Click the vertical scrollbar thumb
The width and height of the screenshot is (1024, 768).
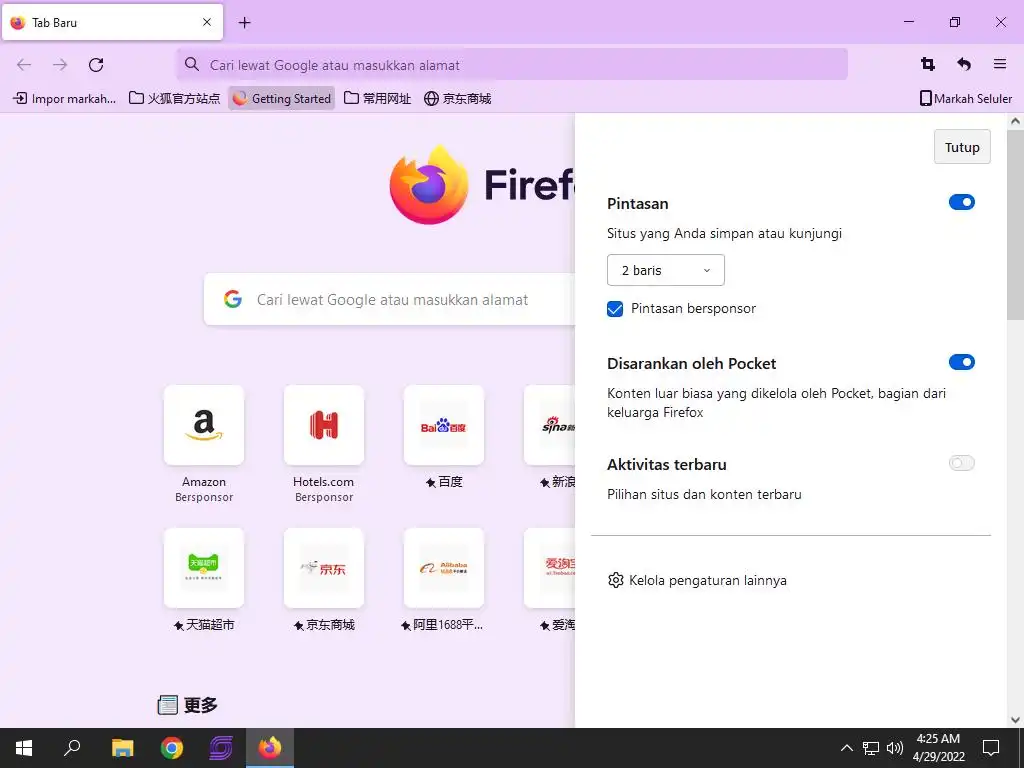pos(1015,225)
